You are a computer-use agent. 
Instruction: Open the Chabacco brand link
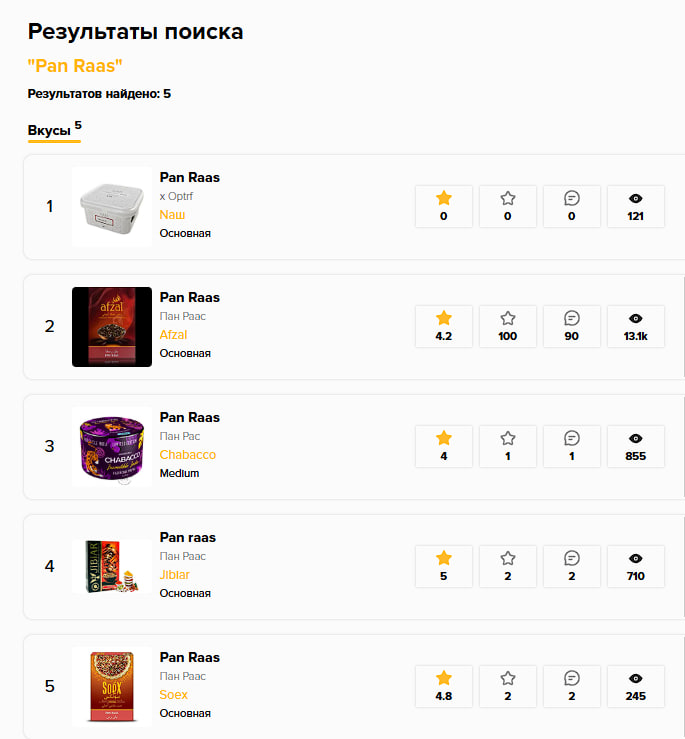[188, 455]
